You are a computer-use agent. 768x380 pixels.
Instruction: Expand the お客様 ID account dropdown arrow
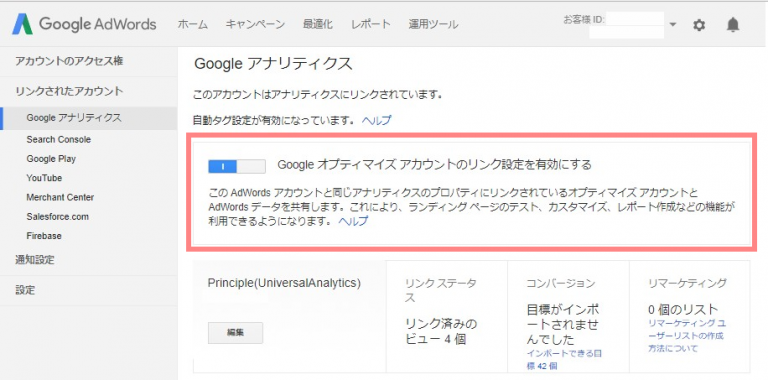672,24
